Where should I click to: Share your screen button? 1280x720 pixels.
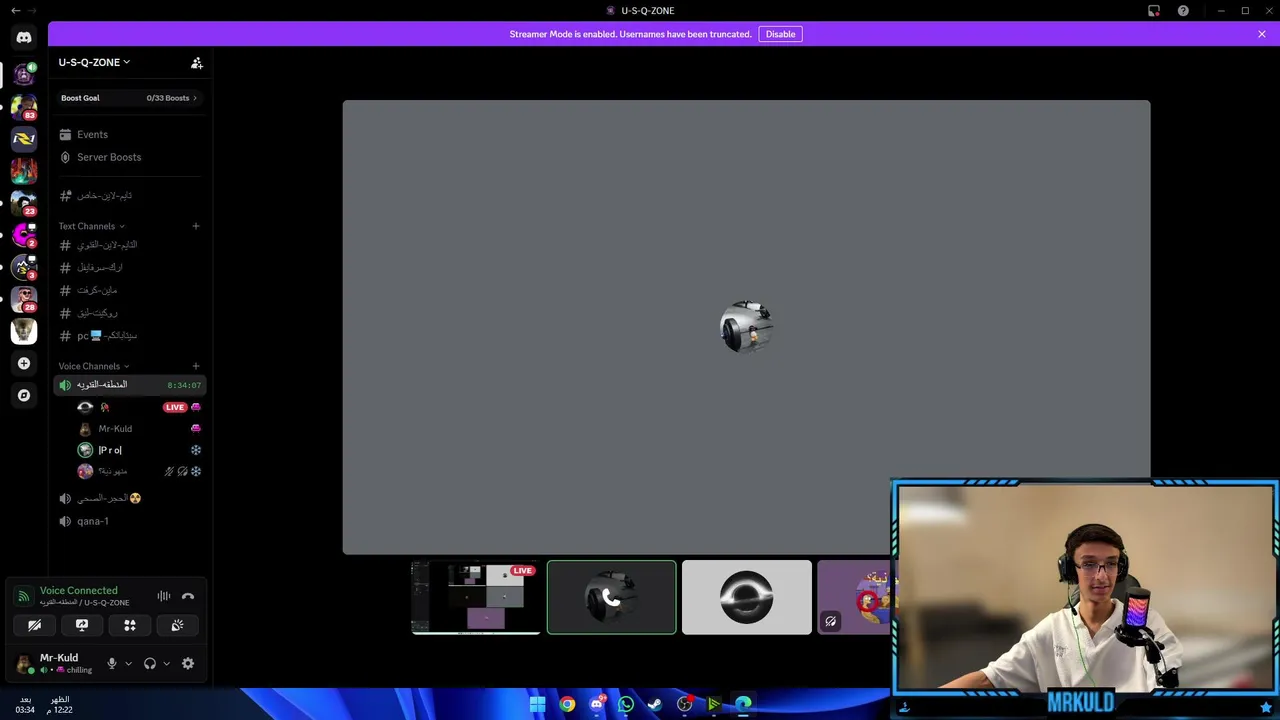click(x=82, y=625)
